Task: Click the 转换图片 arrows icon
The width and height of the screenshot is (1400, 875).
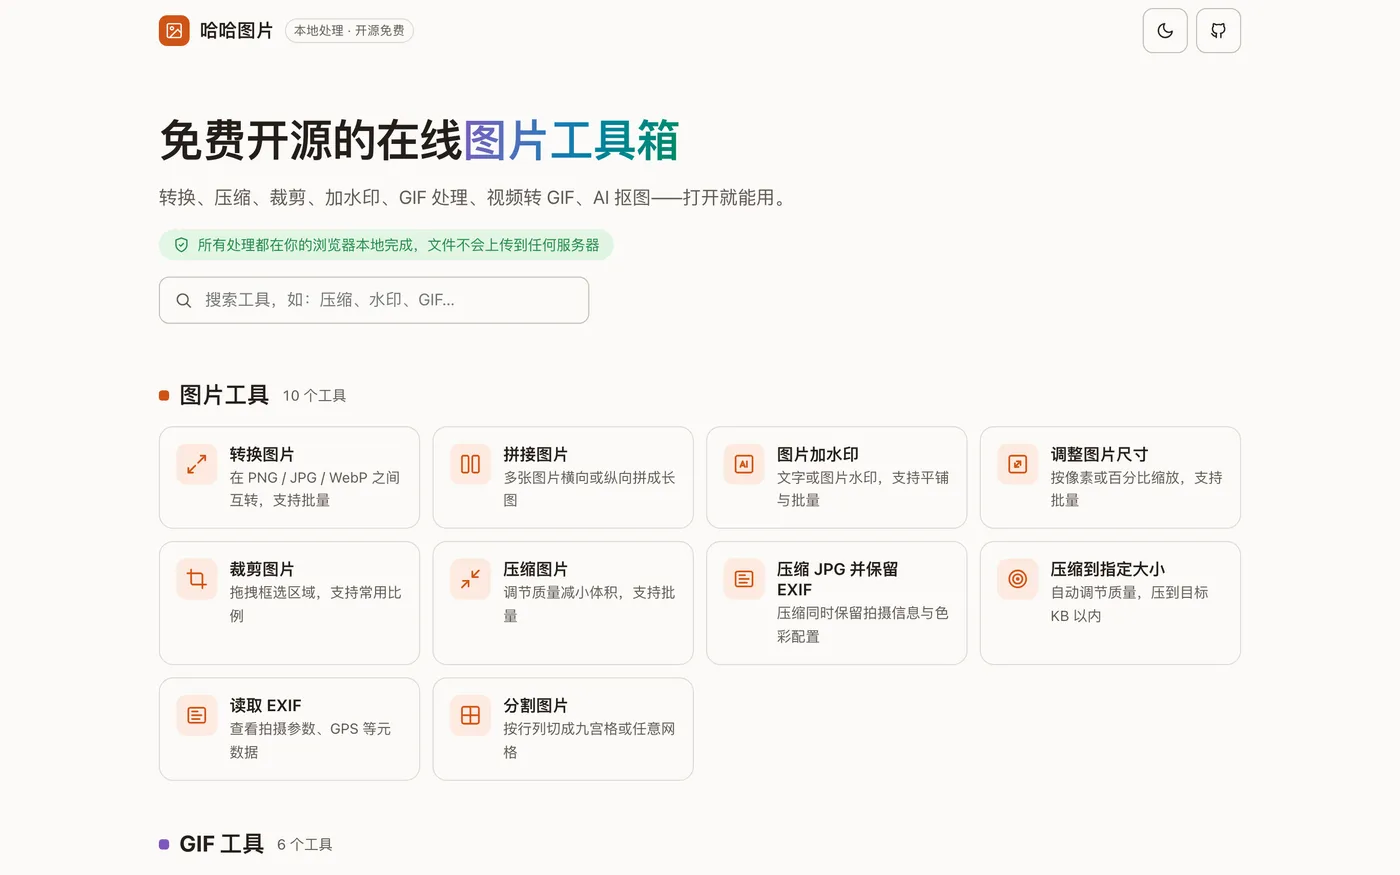Action: 197,464
